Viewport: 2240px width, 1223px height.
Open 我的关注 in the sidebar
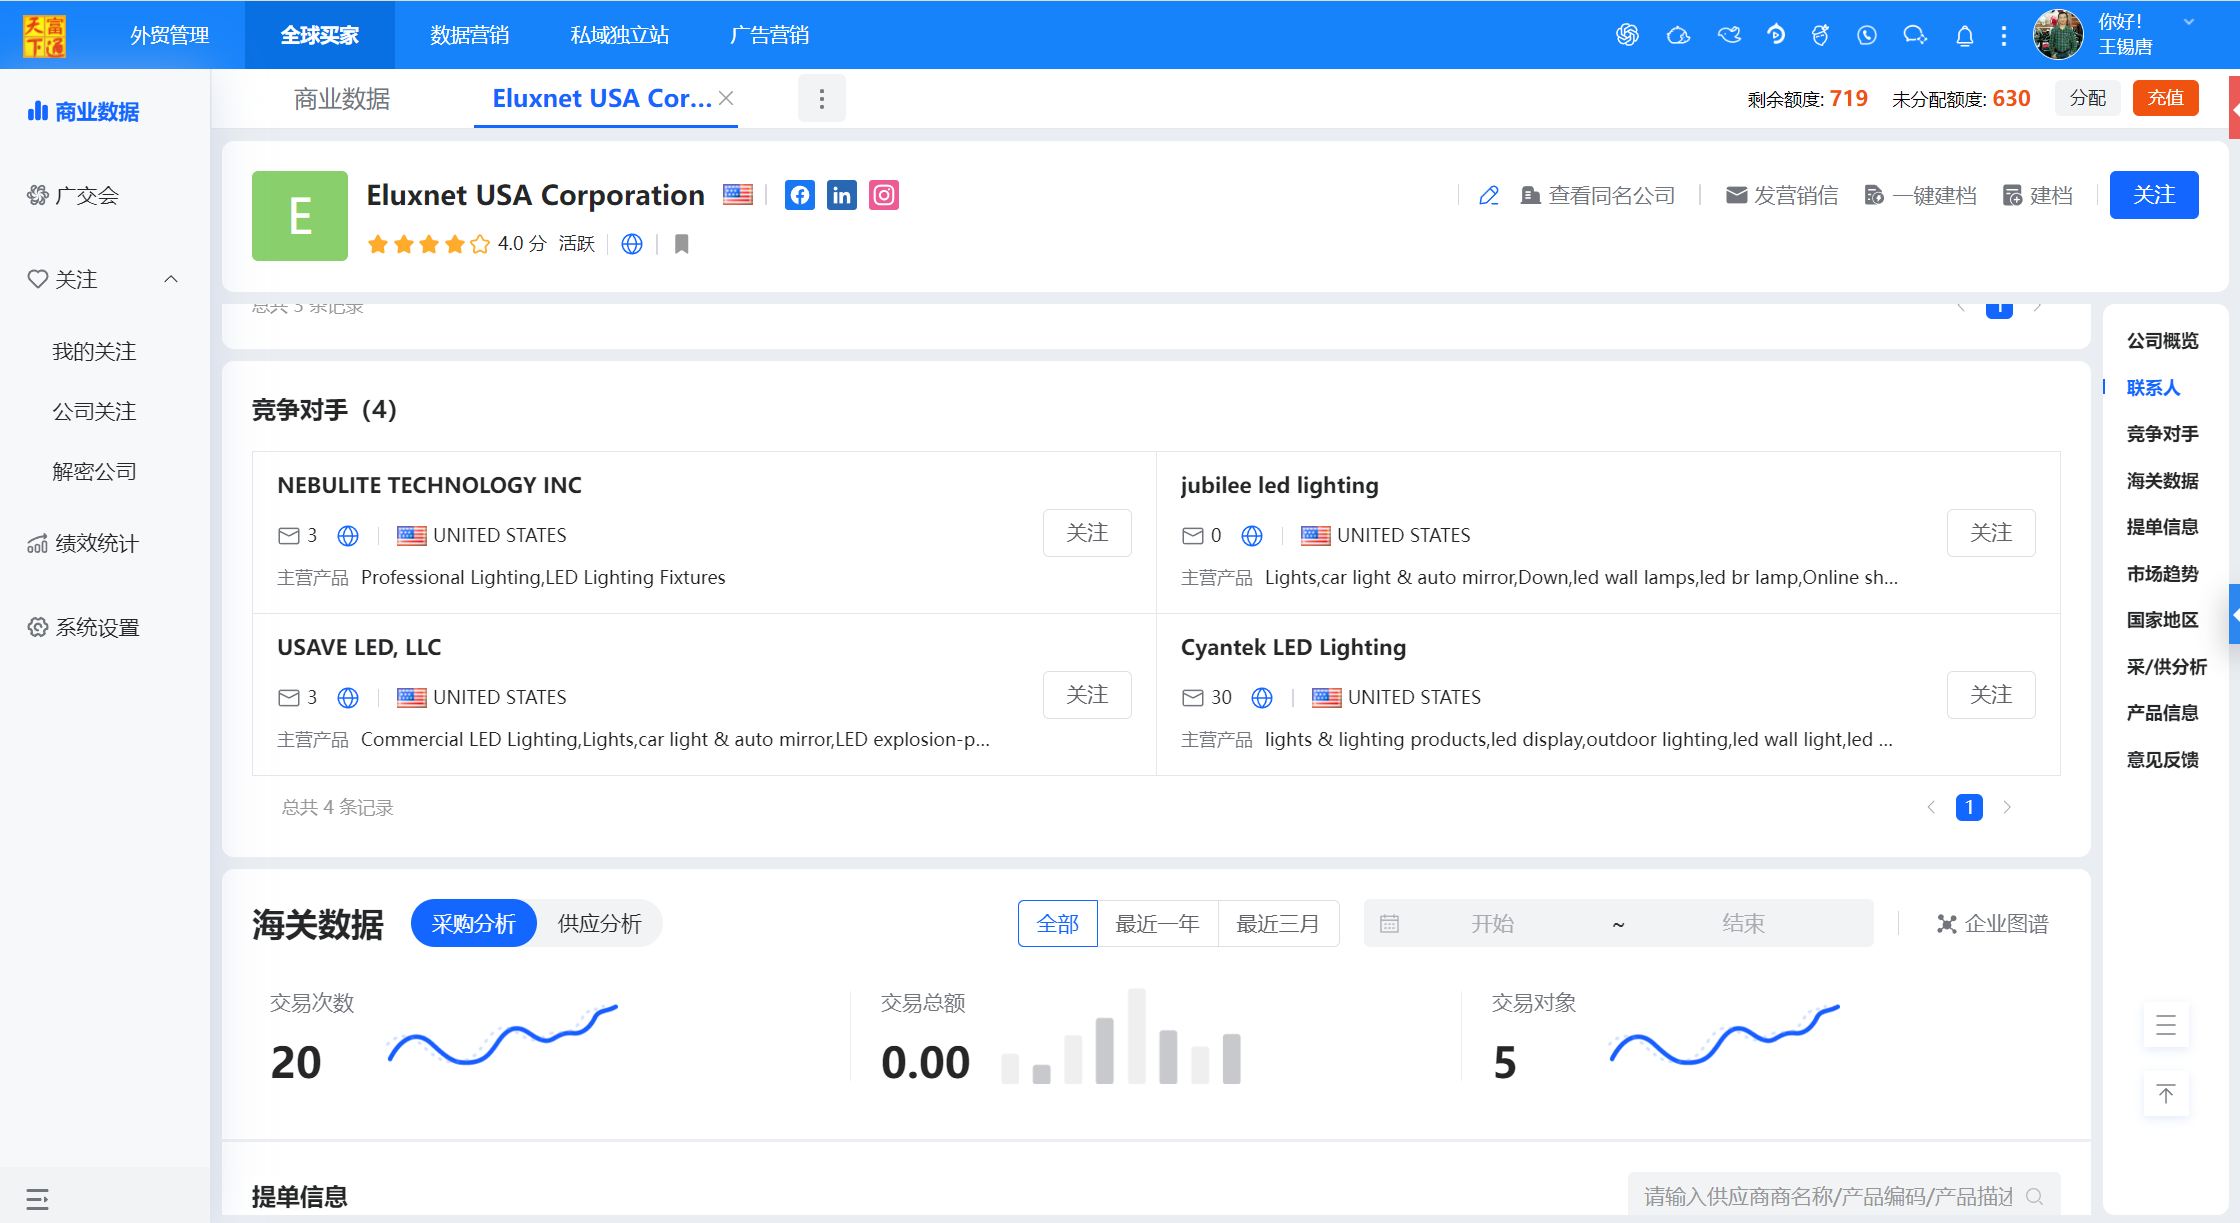click(94, 352)
